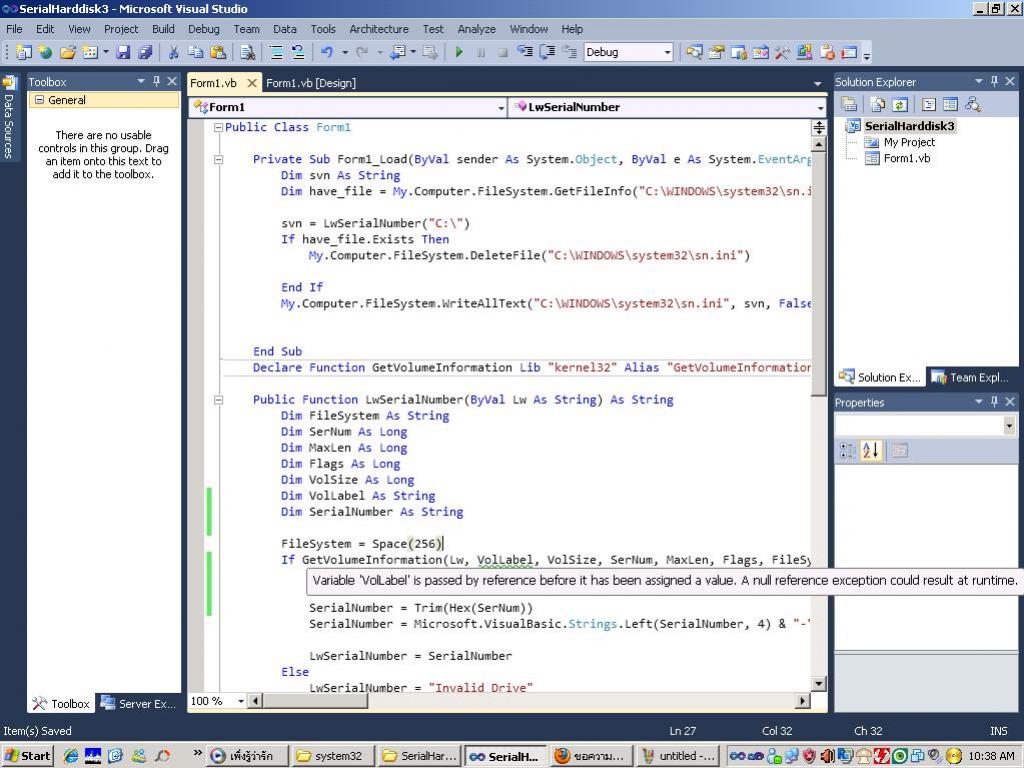Toggle Categorized view in Properties panel
The width and height of the screenshot is (1024, 768).
(847, 451)
